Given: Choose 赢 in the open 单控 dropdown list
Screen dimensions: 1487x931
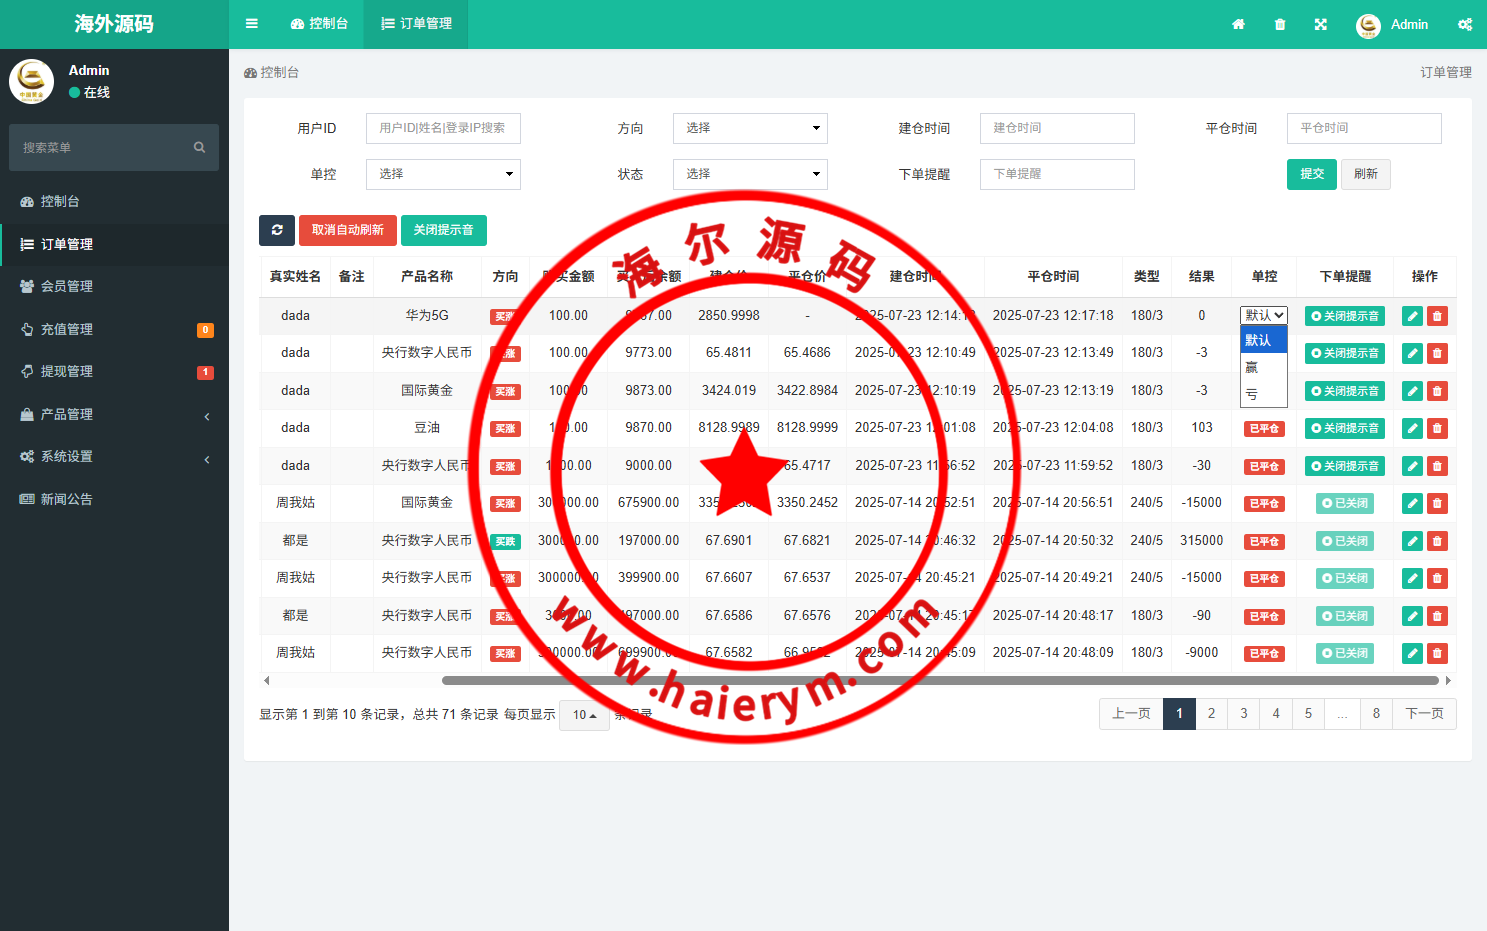Looking at the screenshot, I should [x=1252, y=367].
